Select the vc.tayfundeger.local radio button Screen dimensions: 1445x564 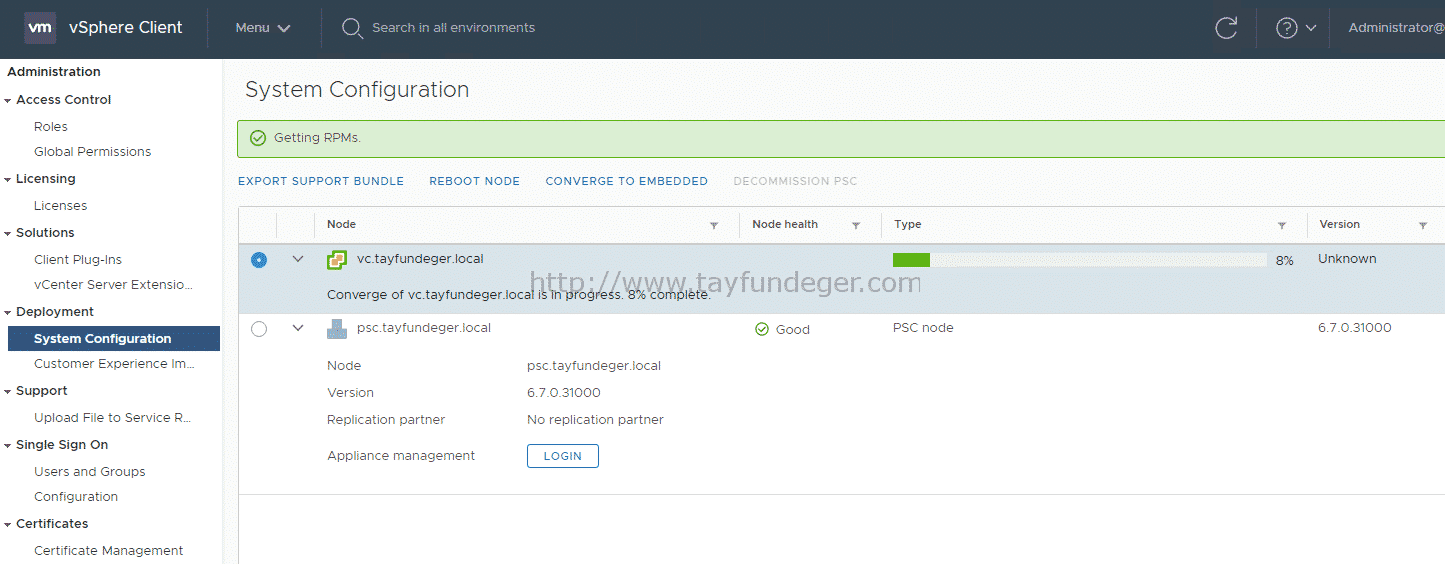coord(259,260)
